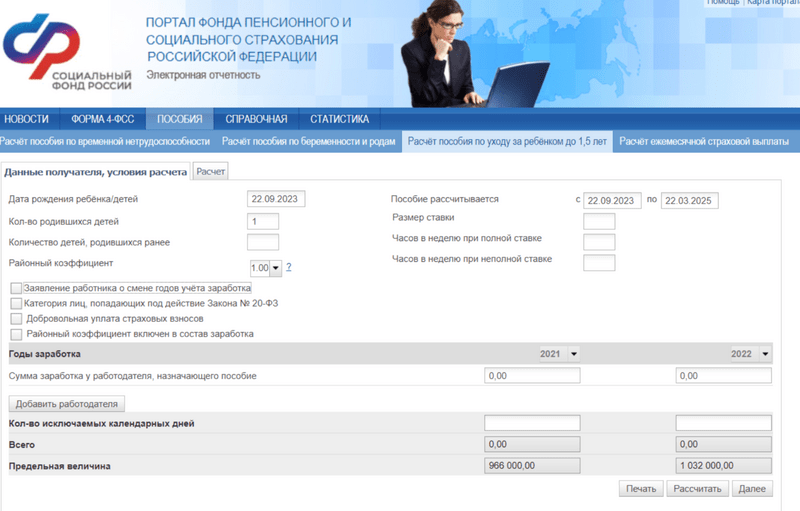Screen dimensions: 800x511
Task: Click the Всего total field for 2022
Action: (723, 444)
